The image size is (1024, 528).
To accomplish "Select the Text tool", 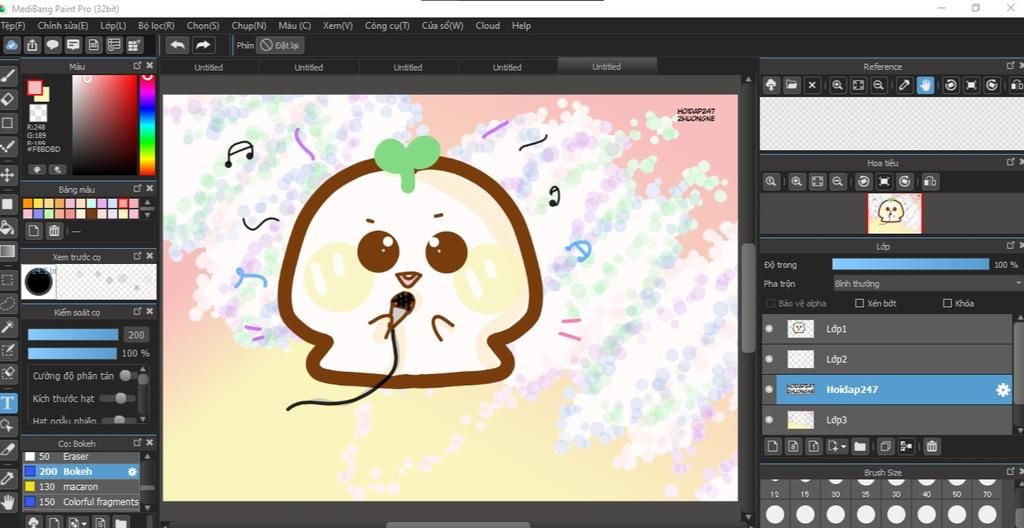I will point(7,403).
